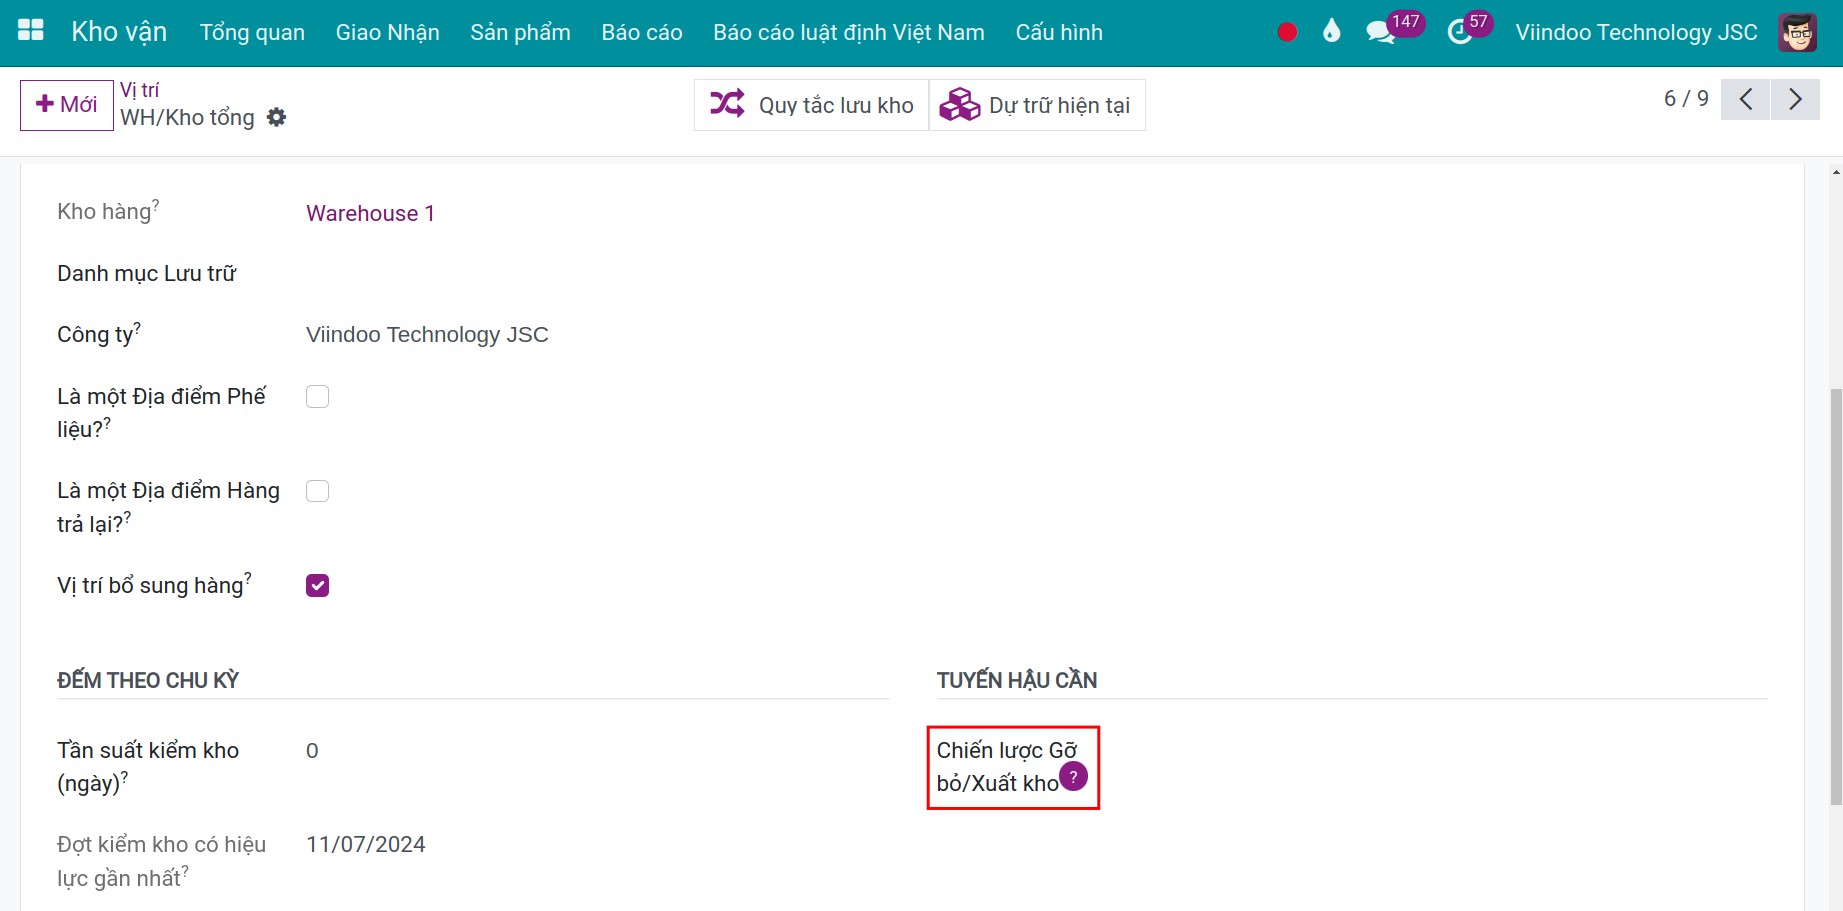Open Warehouse 1 link
This screenshot has height=911, width=1843.
tap(370, 213)
